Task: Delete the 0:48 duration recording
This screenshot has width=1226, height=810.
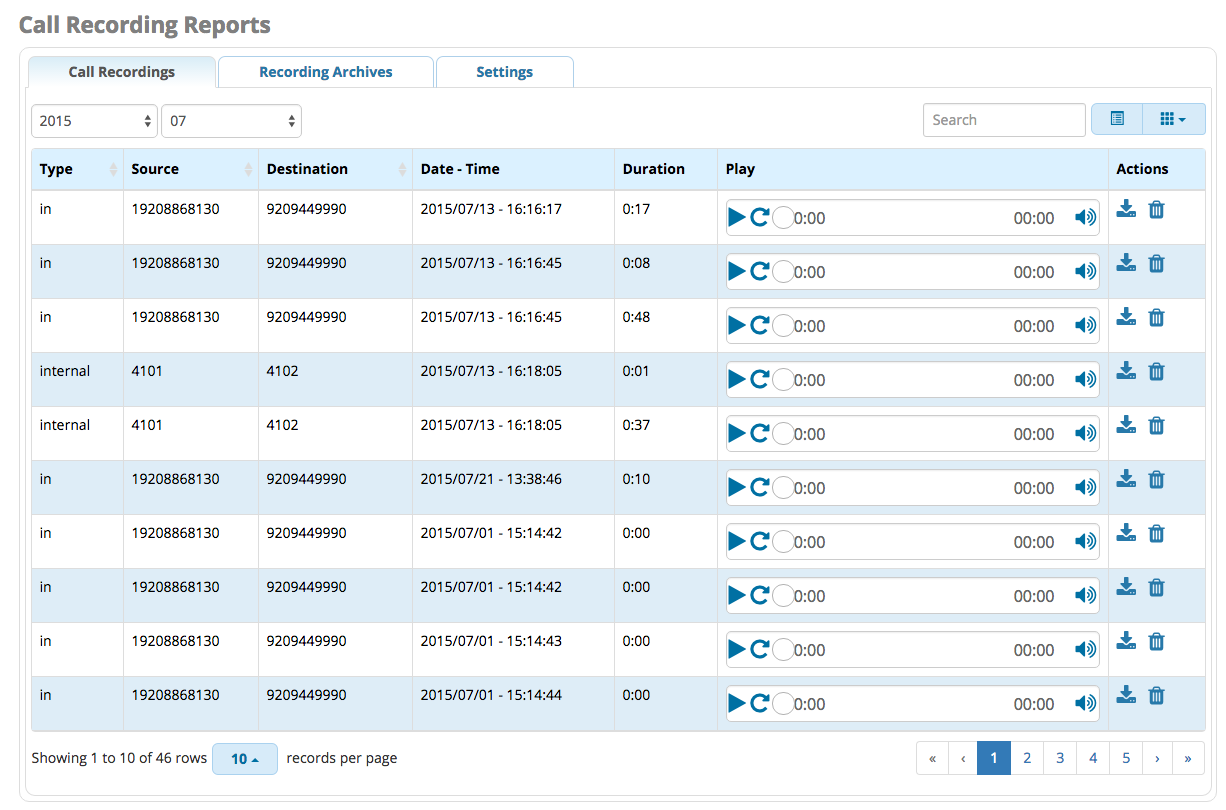Action: [1156, 317]
